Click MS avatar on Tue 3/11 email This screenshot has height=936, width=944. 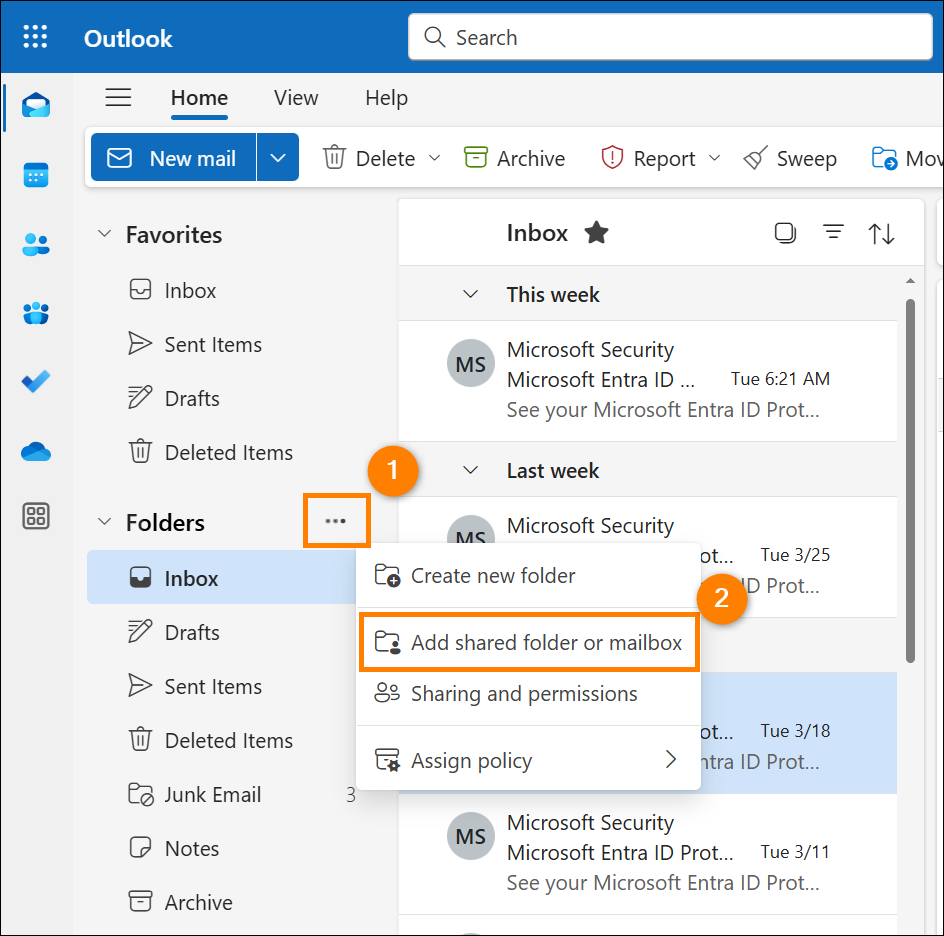pos(471,835)
